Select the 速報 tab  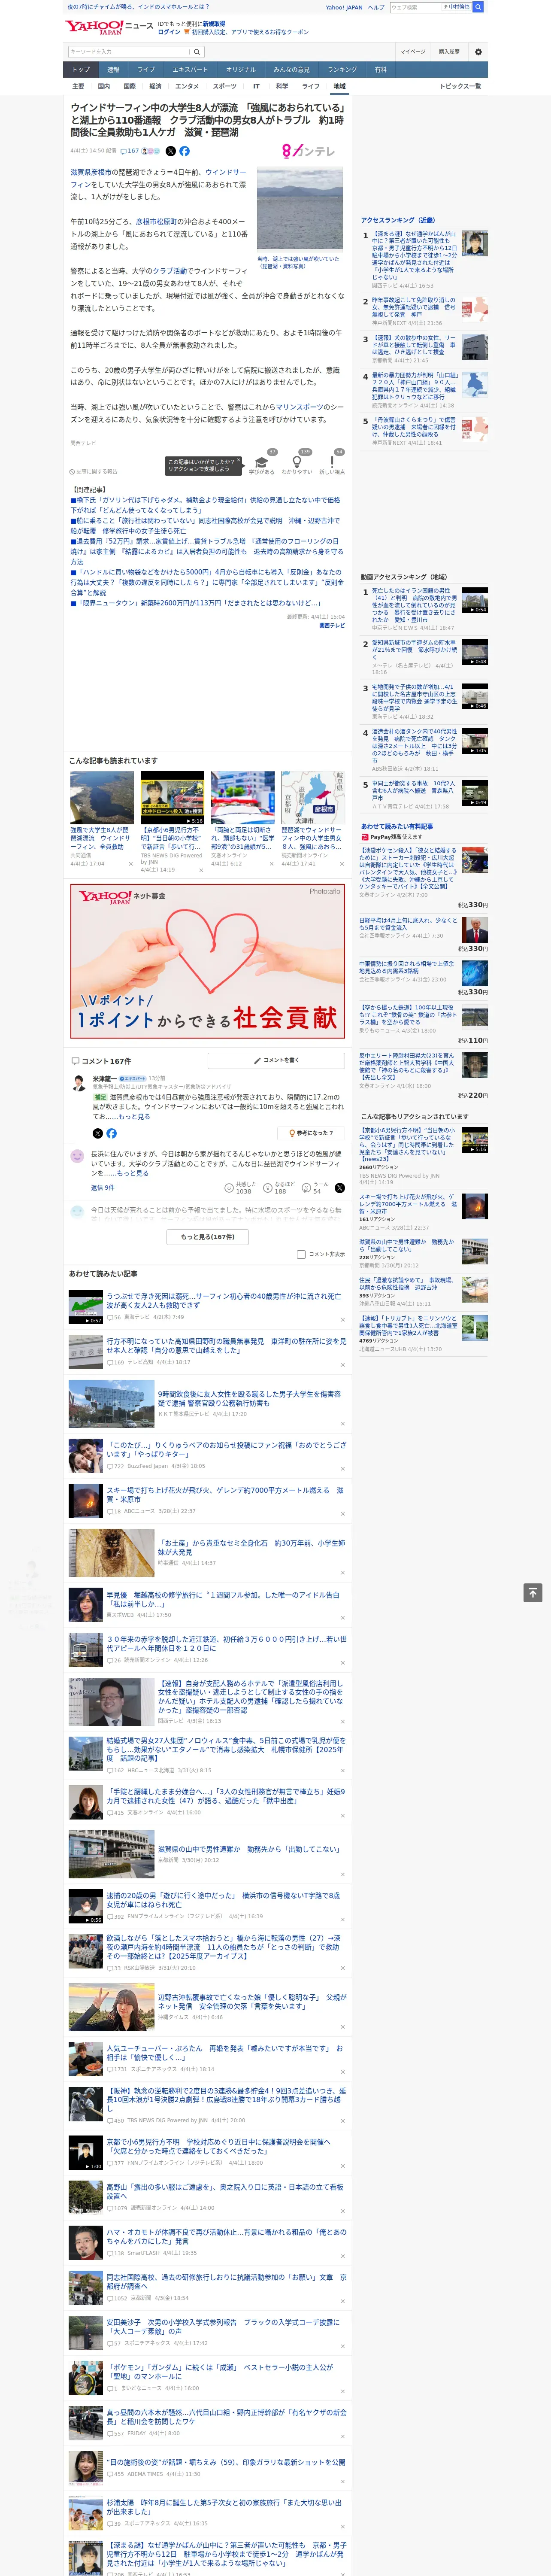[x=113, y=70]
